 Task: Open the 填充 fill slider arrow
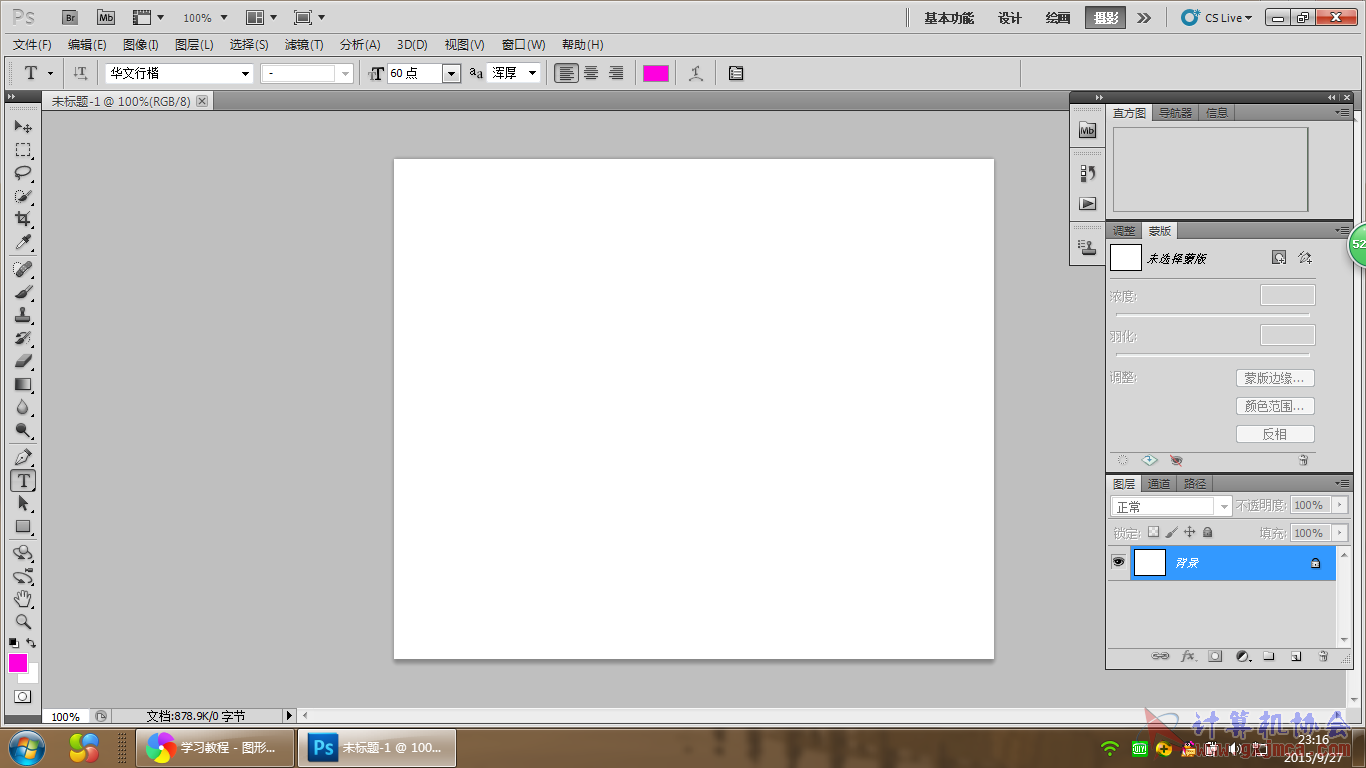(1341, 533)
